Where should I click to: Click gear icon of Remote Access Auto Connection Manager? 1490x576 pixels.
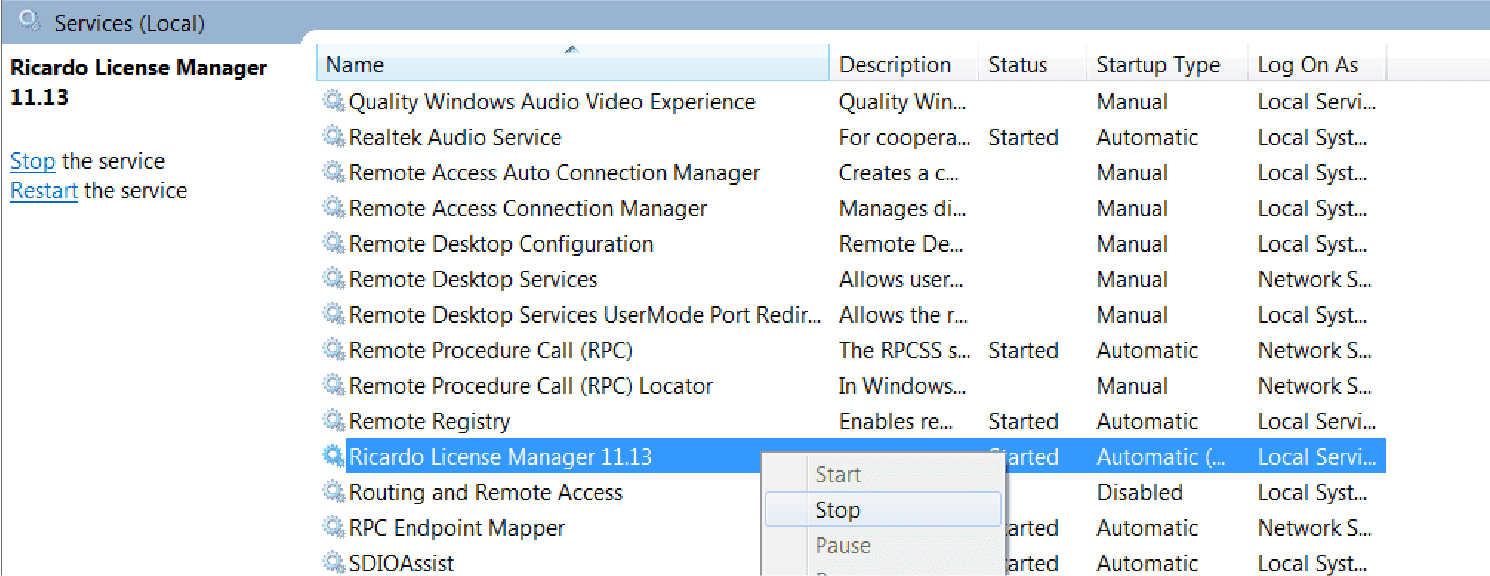(x=333, y=173)
